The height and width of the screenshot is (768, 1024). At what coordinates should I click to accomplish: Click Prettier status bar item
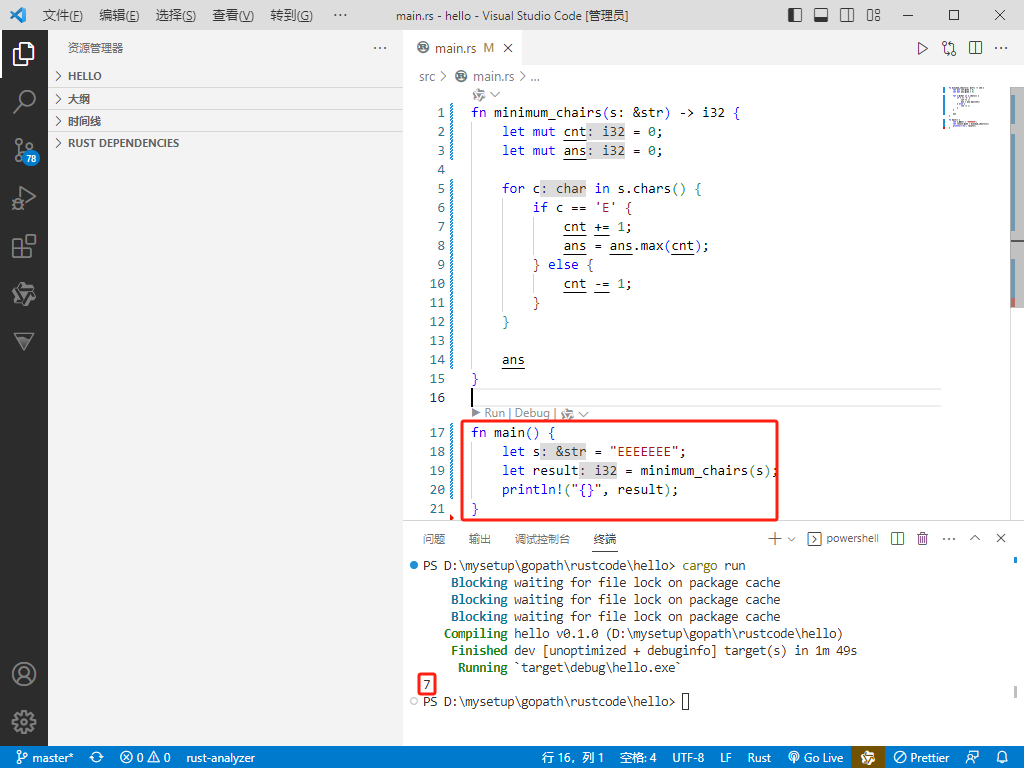[x=921, y=758]
